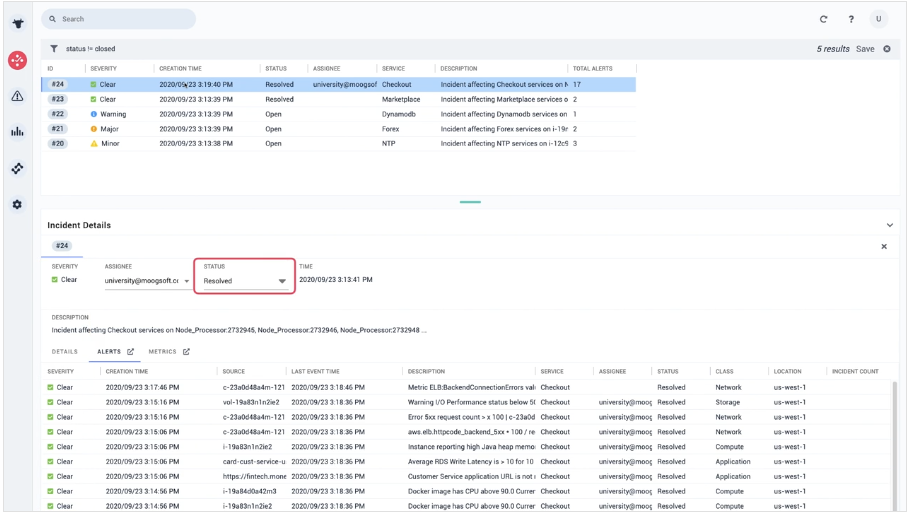Sort alerts by Location column header
The height and width of the screenshot is (519, 909).
tap(787, 371)
